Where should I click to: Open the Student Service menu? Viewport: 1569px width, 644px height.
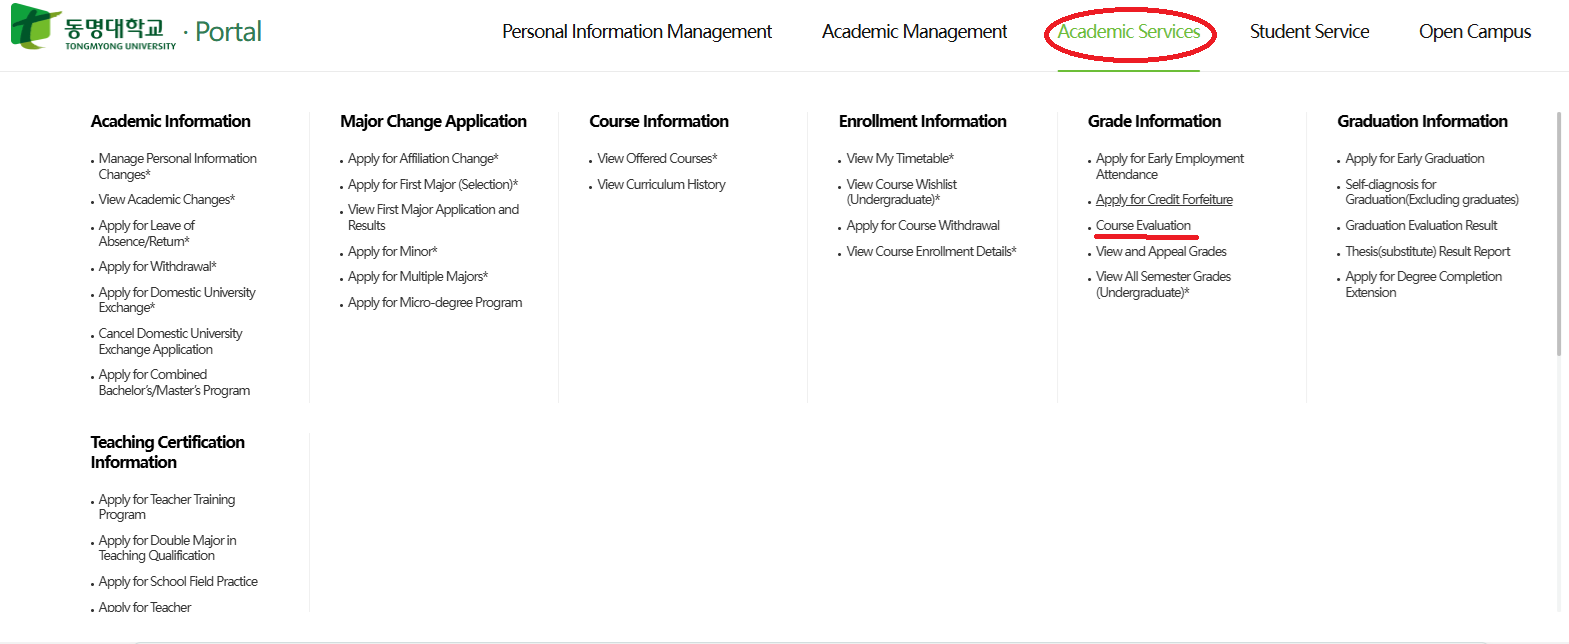point(1309,32)
